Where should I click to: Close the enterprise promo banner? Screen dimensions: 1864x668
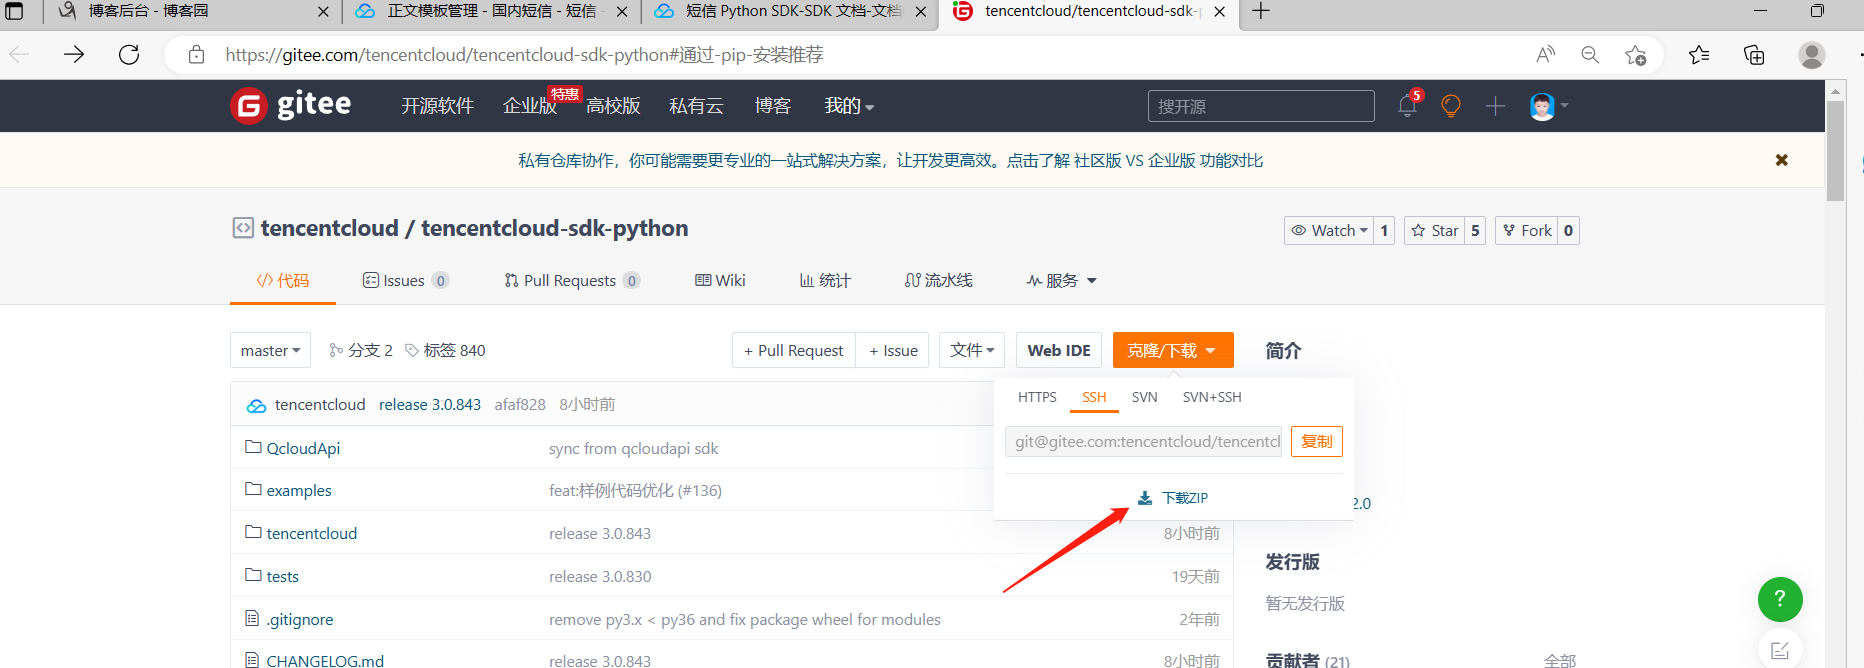1781,160
